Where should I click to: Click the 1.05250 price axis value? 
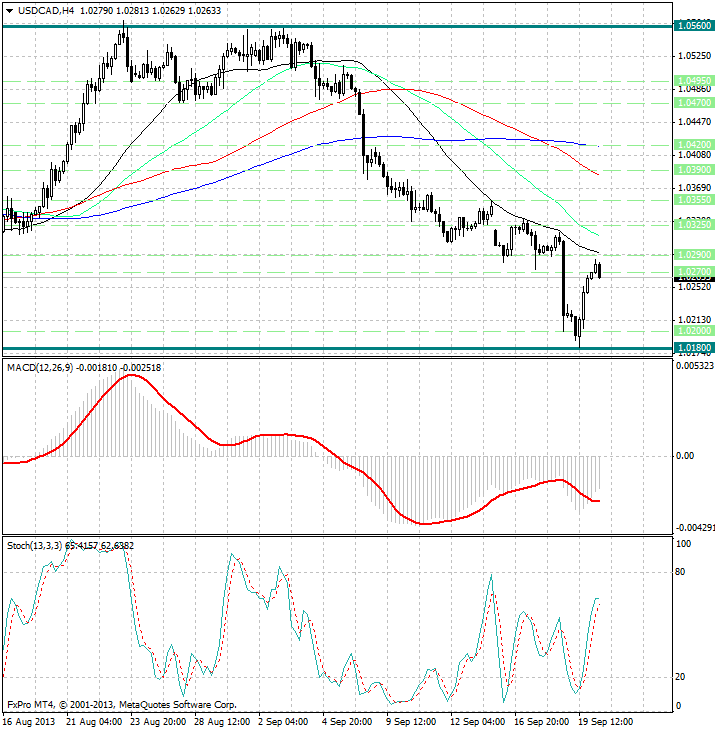click(x=695, y=56)
